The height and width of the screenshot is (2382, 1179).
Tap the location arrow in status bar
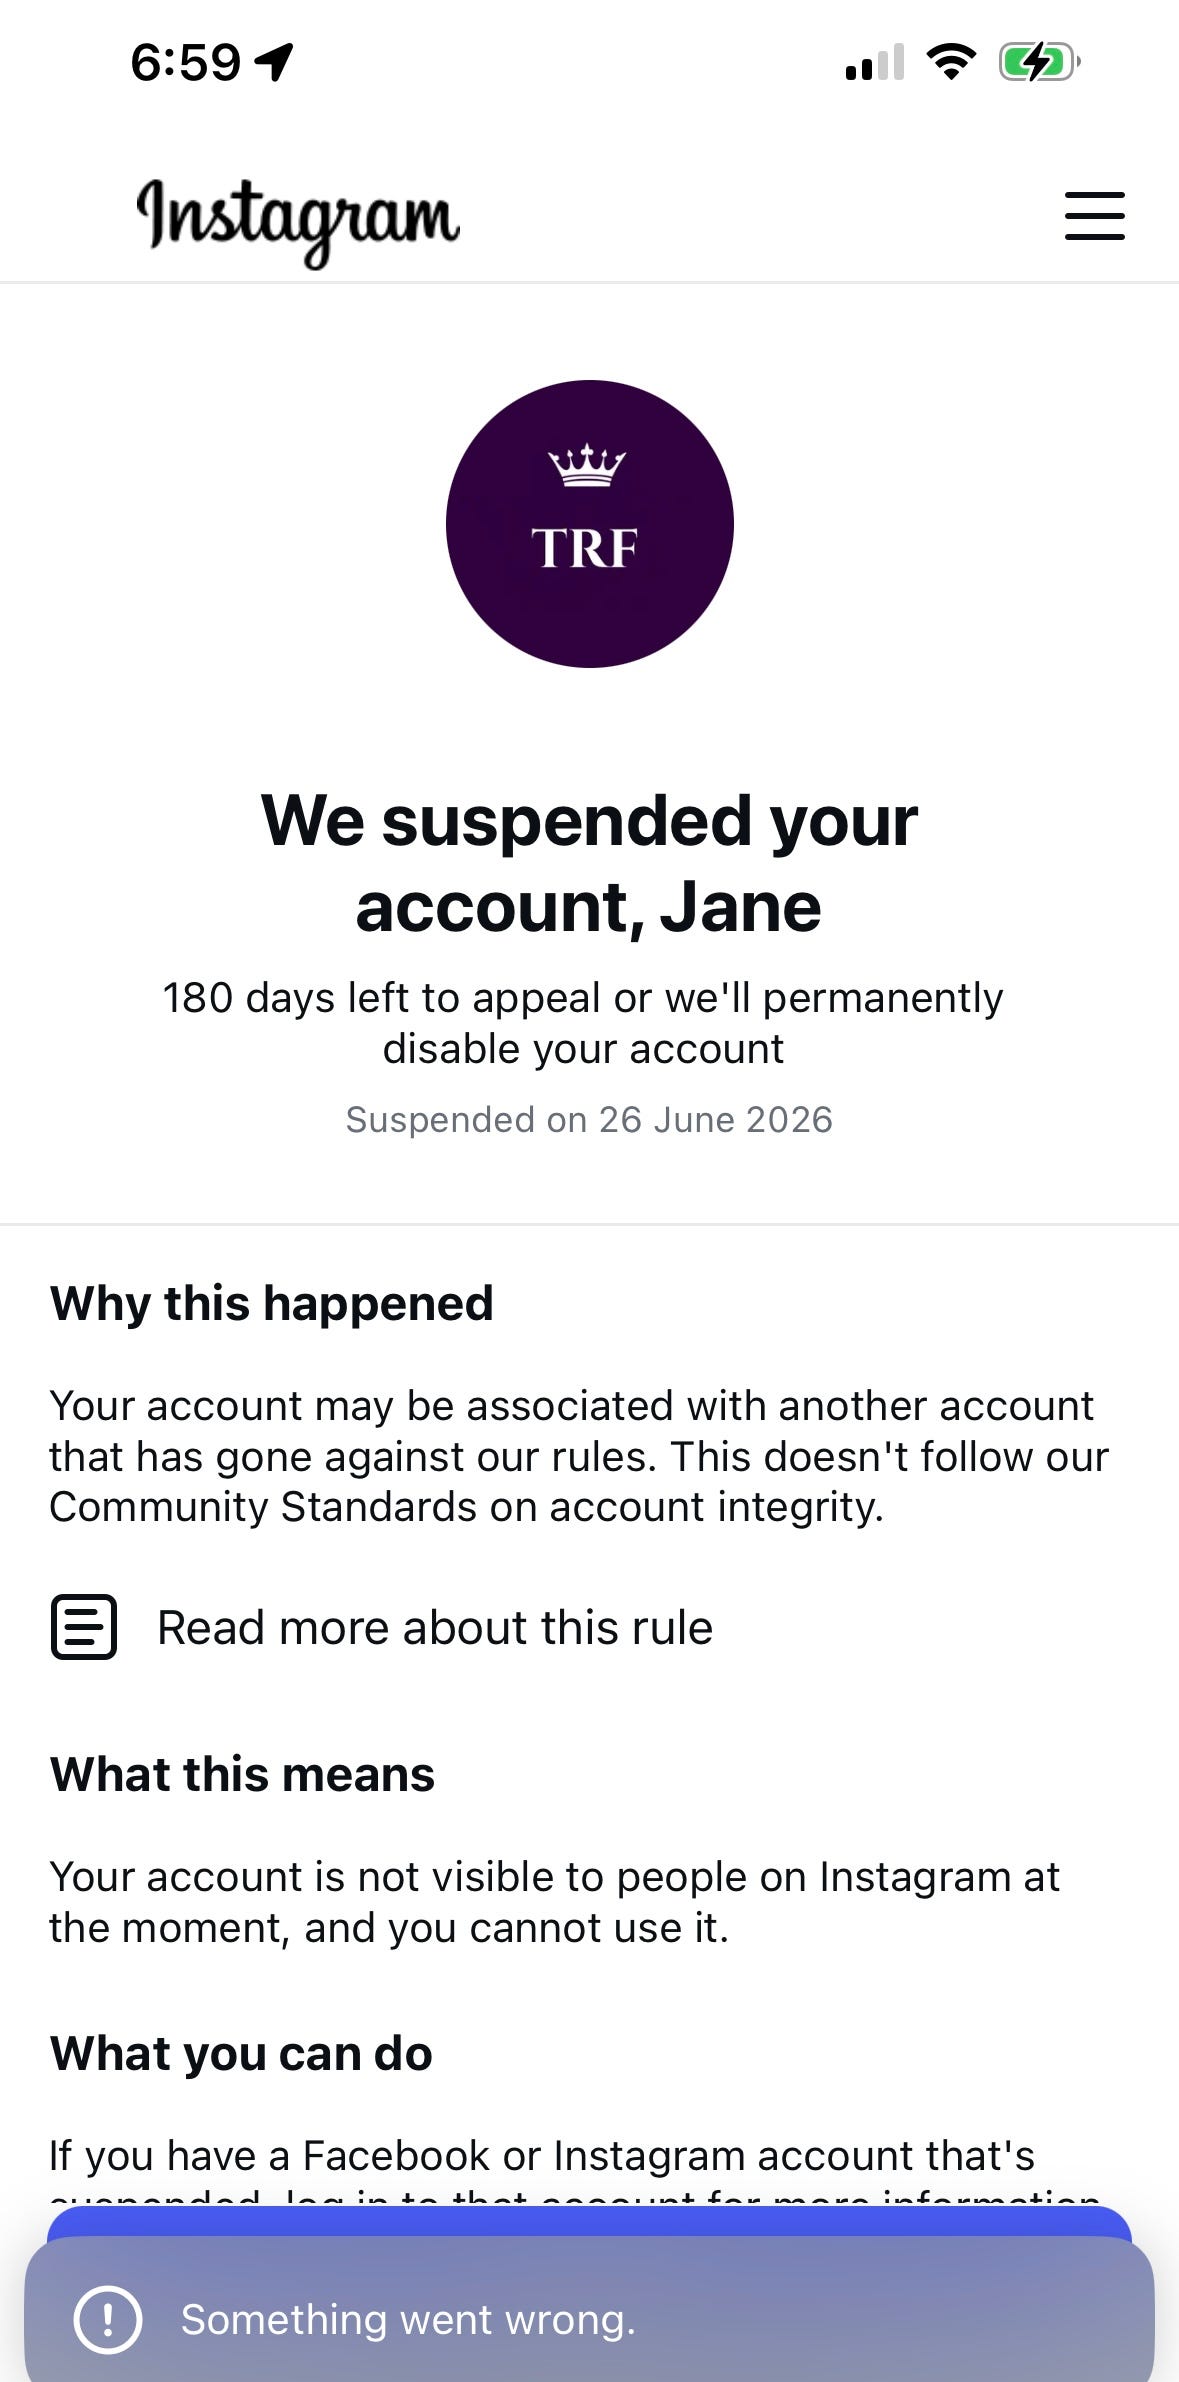274,62
